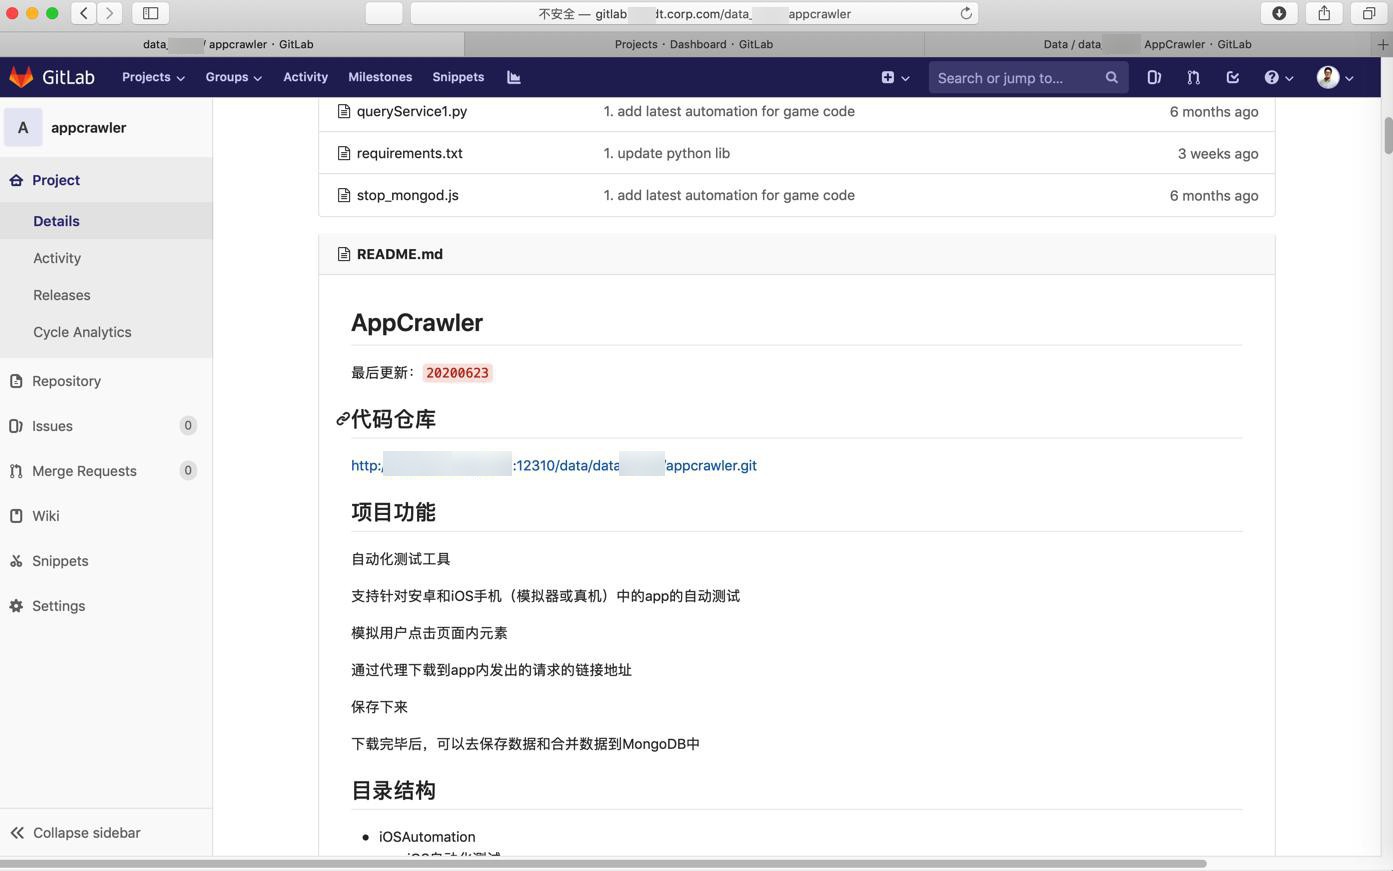Image resolution: width=1393 pixels, height=871 pixels.
Task: Click the anchor link icon beside 代码仓库
Action: [x=342, y=419]
